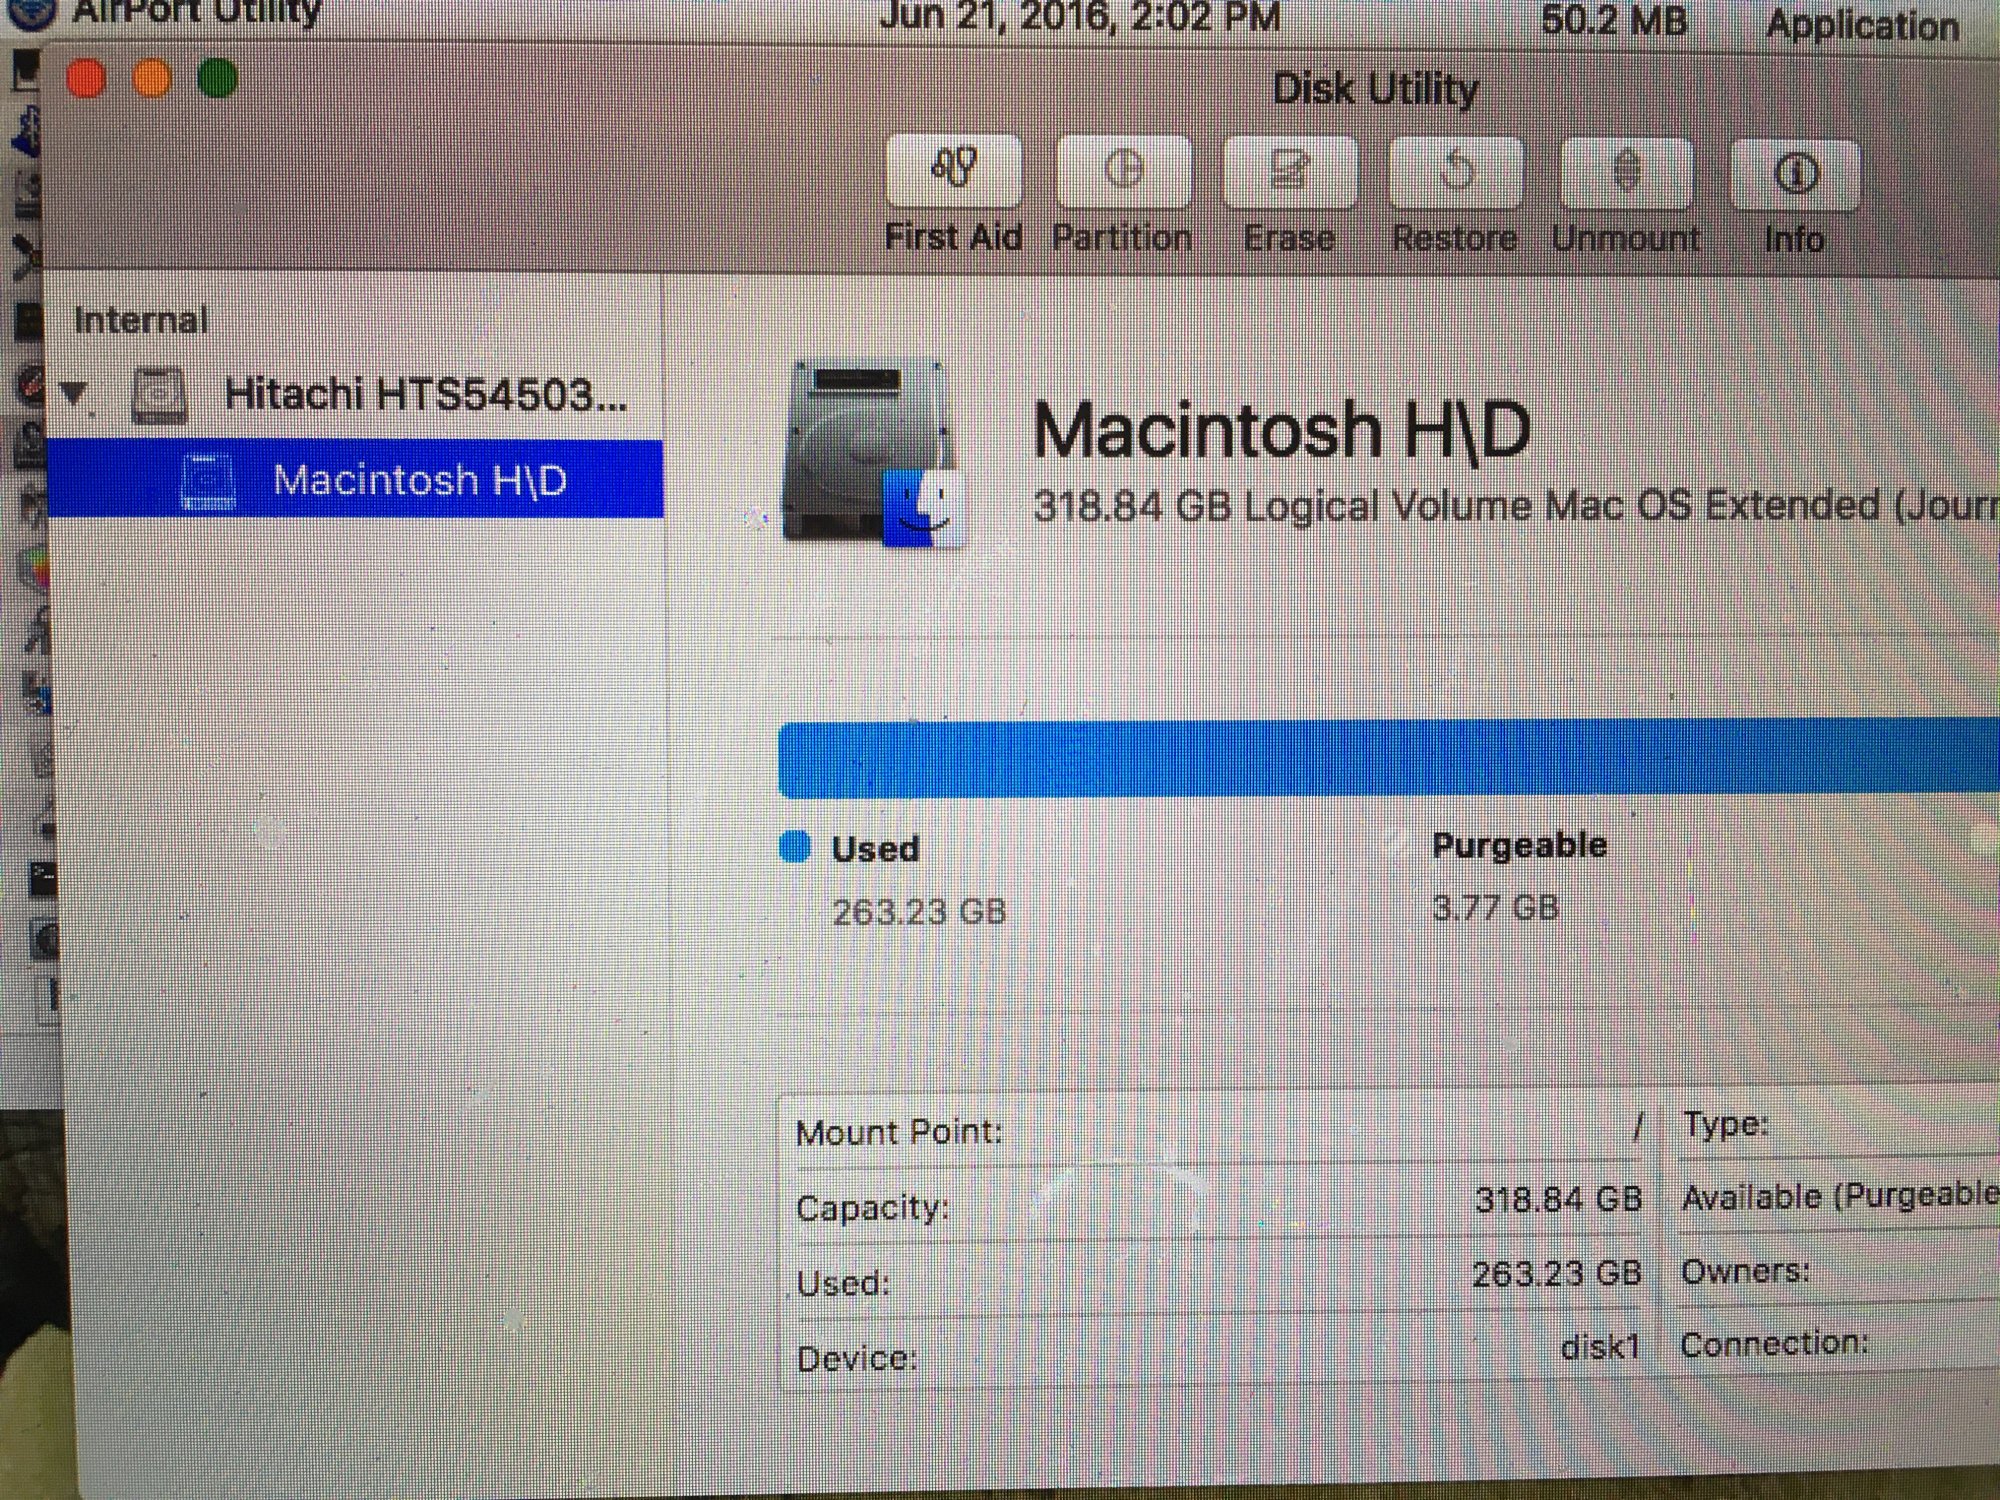Click the blue Used legend dot
The height and width of the screenshot is (1500, 2000).
[795, 847]
